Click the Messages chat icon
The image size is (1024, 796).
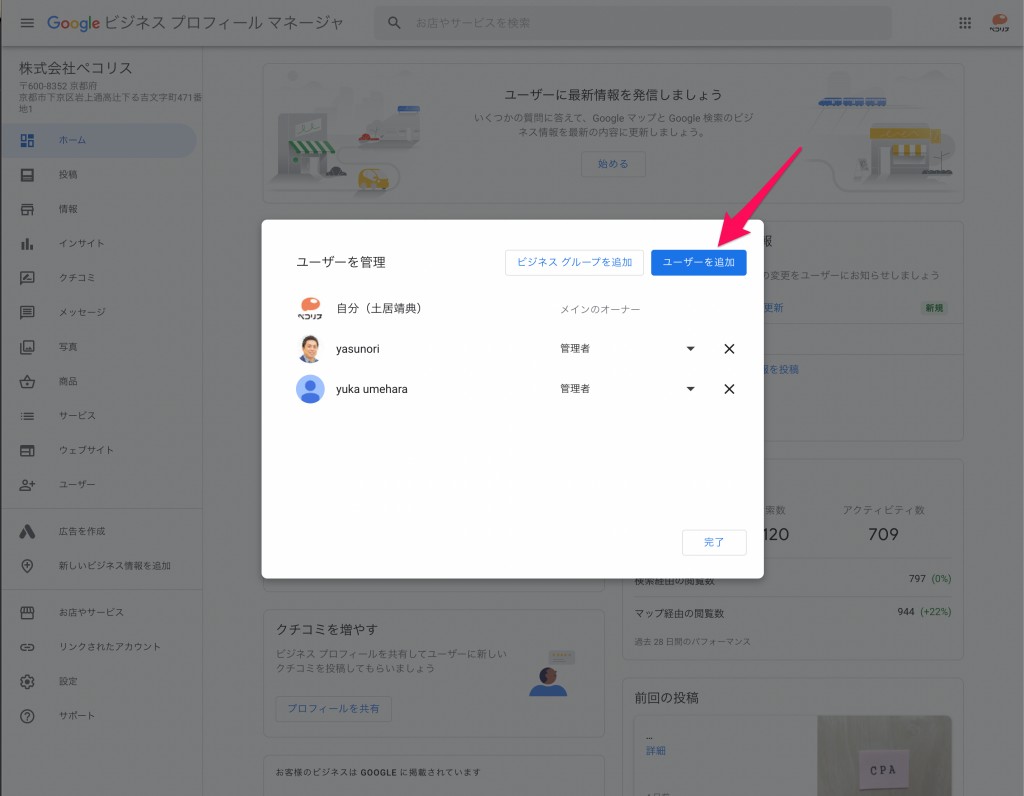(x=27, y=313)
